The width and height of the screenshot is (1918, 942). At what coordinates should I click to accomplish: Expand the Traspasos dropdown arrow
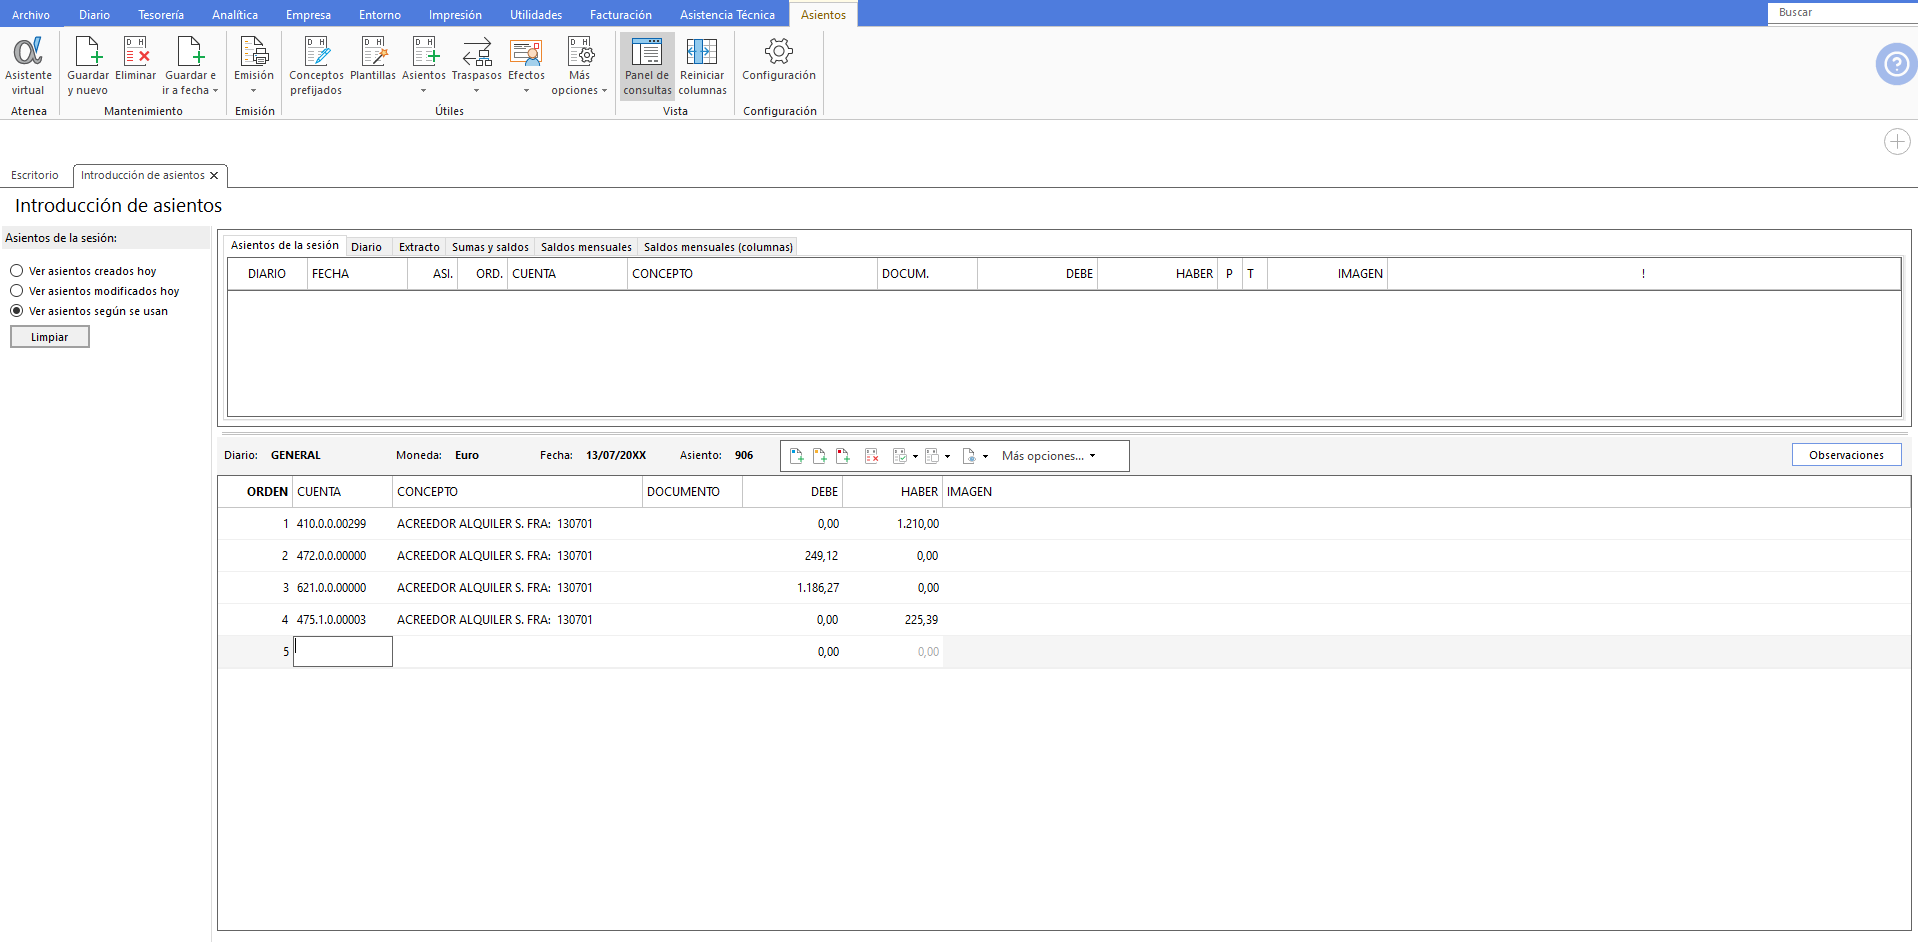click(x=477, y=91)
